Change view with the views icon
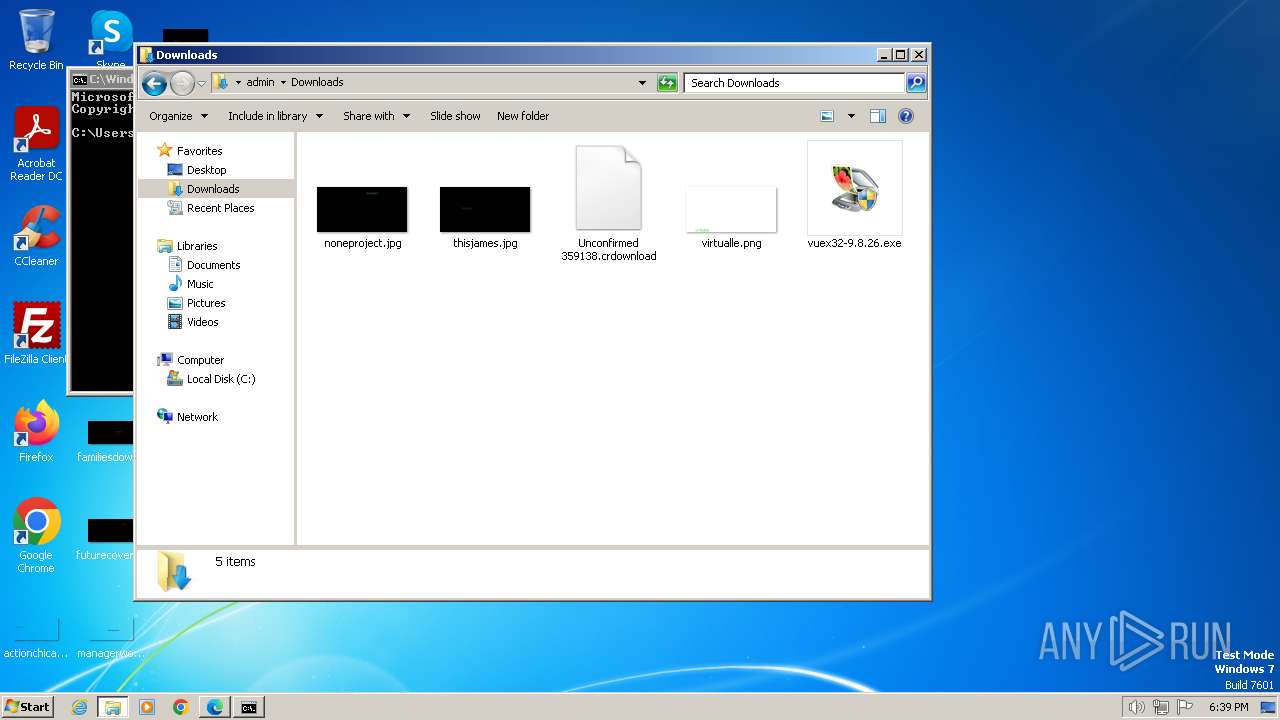Image resolution: width=1280 pixels, height=720 pixels. (x=827, y=116)
